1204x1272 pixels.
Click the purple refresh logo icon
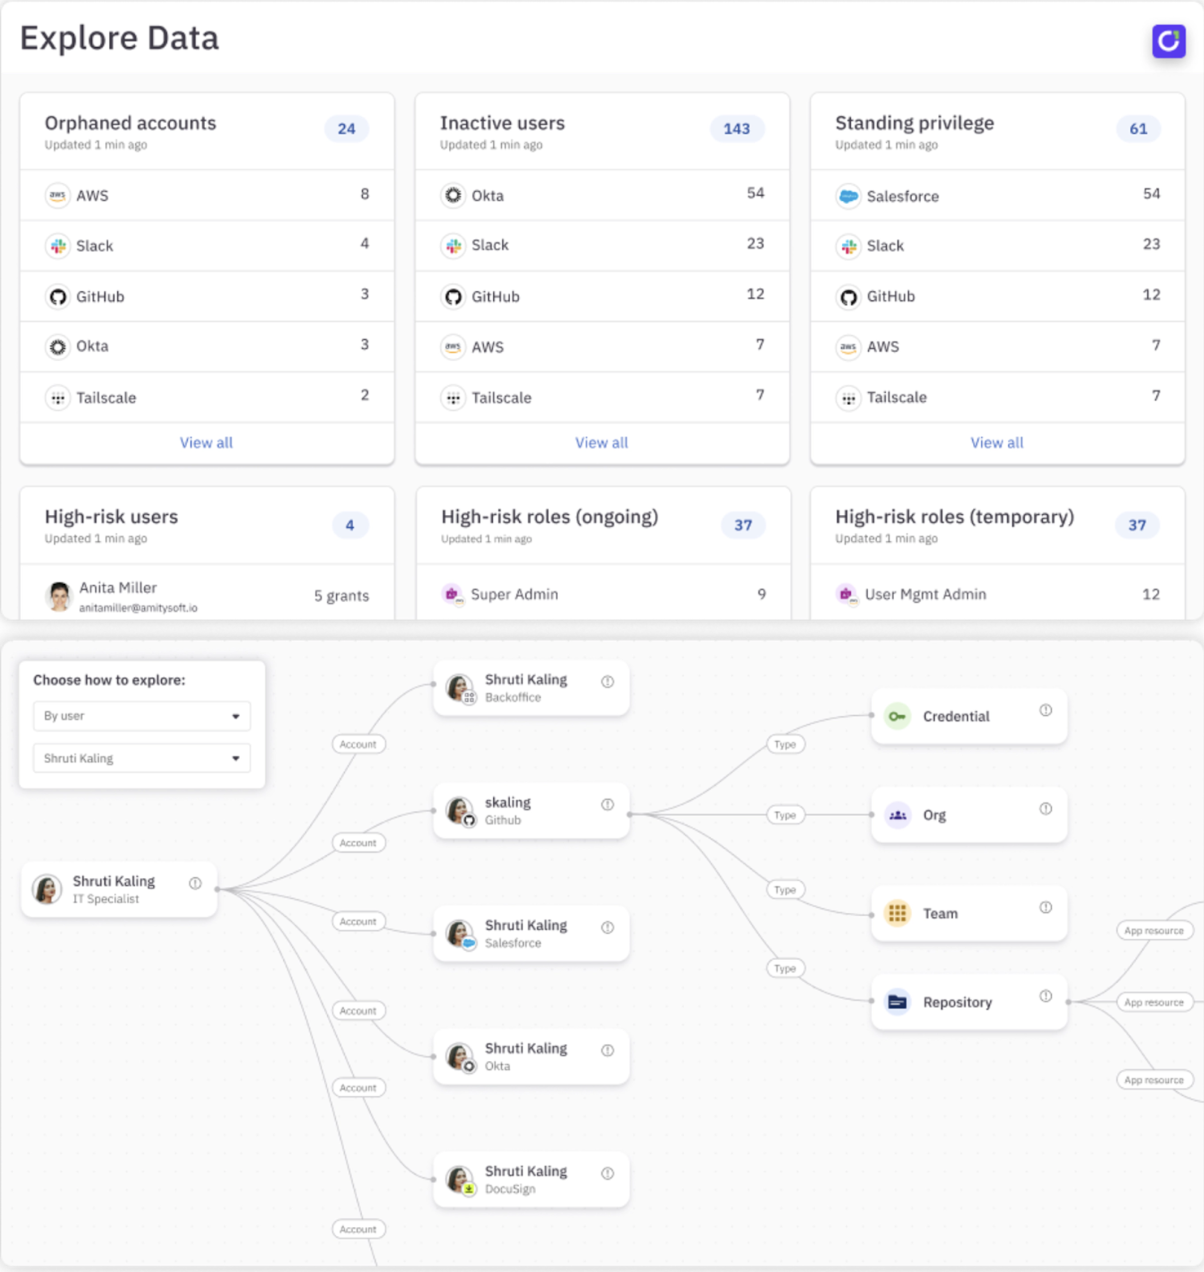pos(1168,41)
